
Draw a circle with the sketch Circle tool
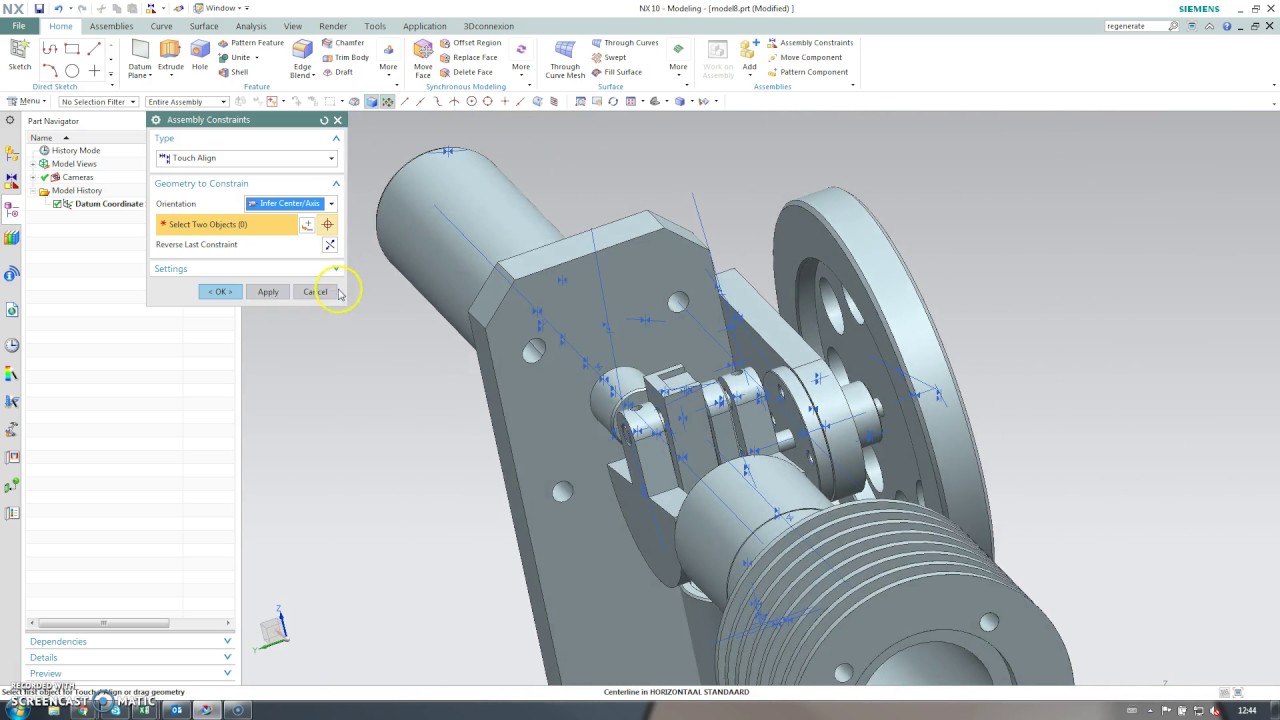click(72, 71)
